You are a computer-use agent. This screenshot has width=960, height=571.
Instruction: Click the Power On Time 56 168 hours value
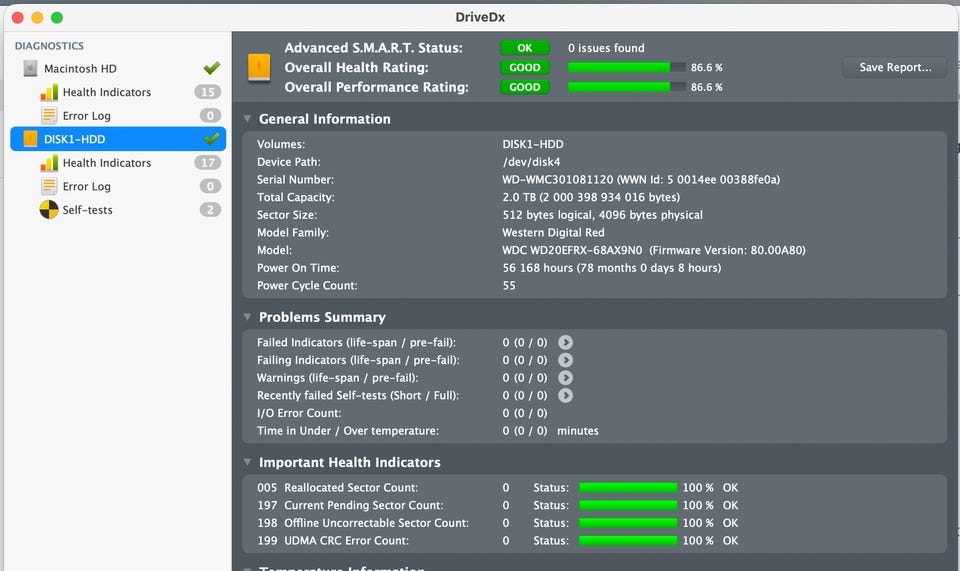tap(612, 267)
